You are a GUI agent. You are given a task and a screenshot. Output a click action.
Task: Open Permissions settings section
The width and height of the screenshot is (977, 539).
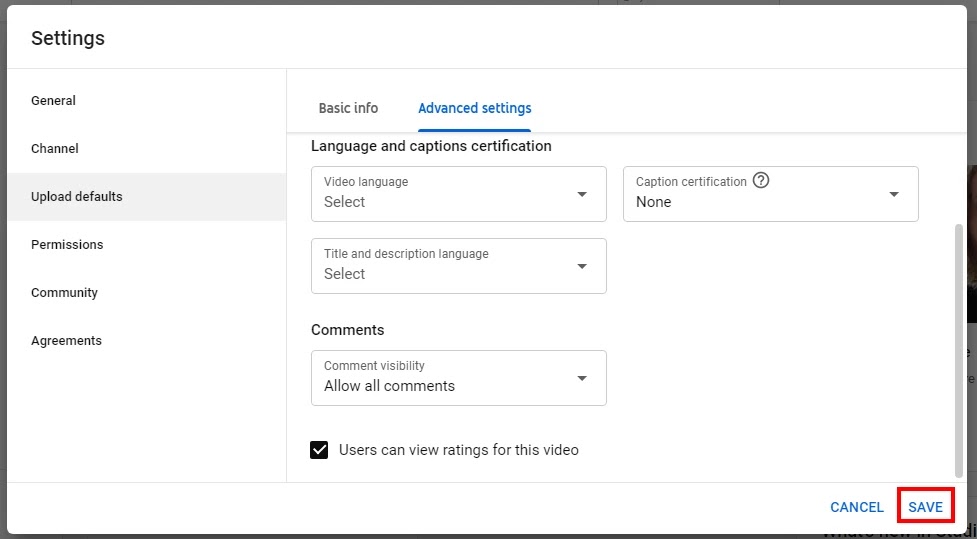67,245
